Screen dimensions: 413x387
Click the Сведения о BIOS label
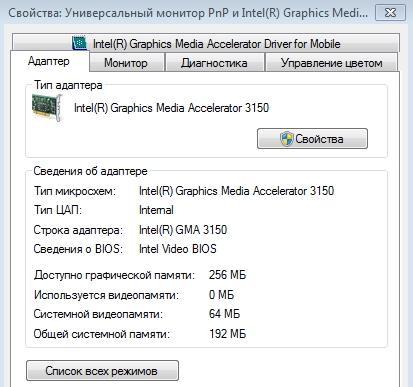pos(78,249)
